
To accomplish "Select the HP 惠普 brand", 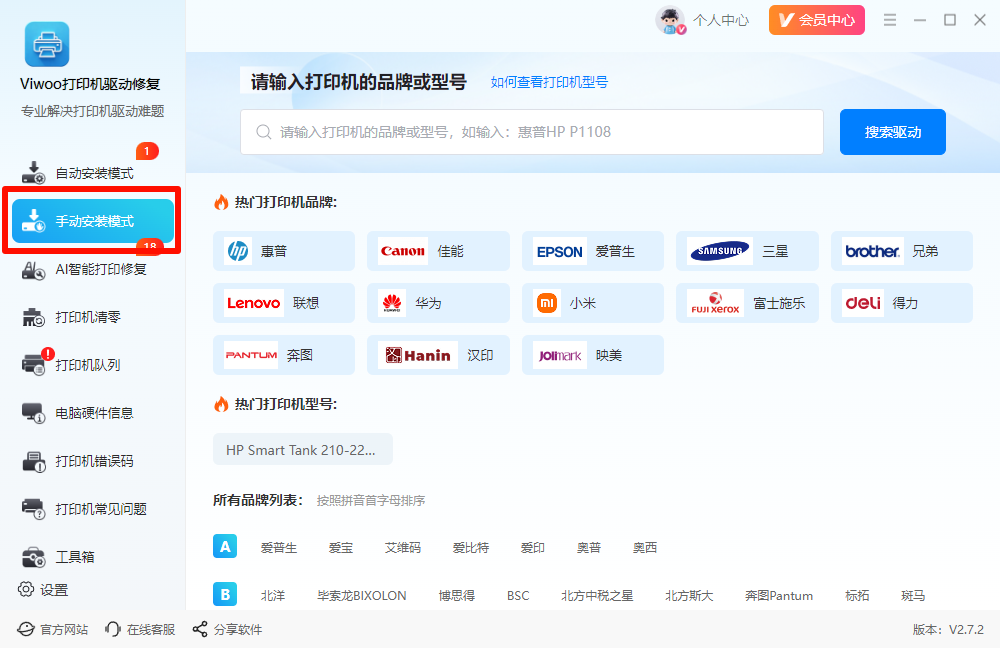I will coord(284,251).
